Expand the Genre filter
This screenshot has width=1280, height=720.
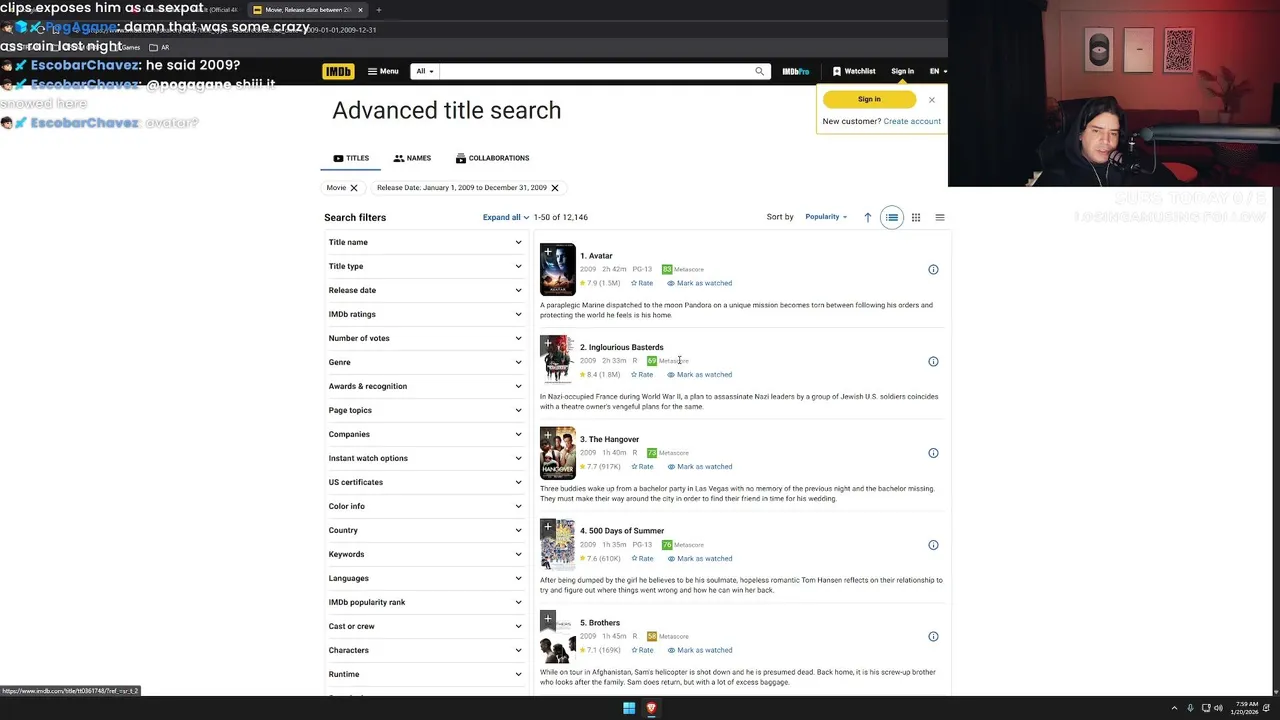[x=425, y=362]
